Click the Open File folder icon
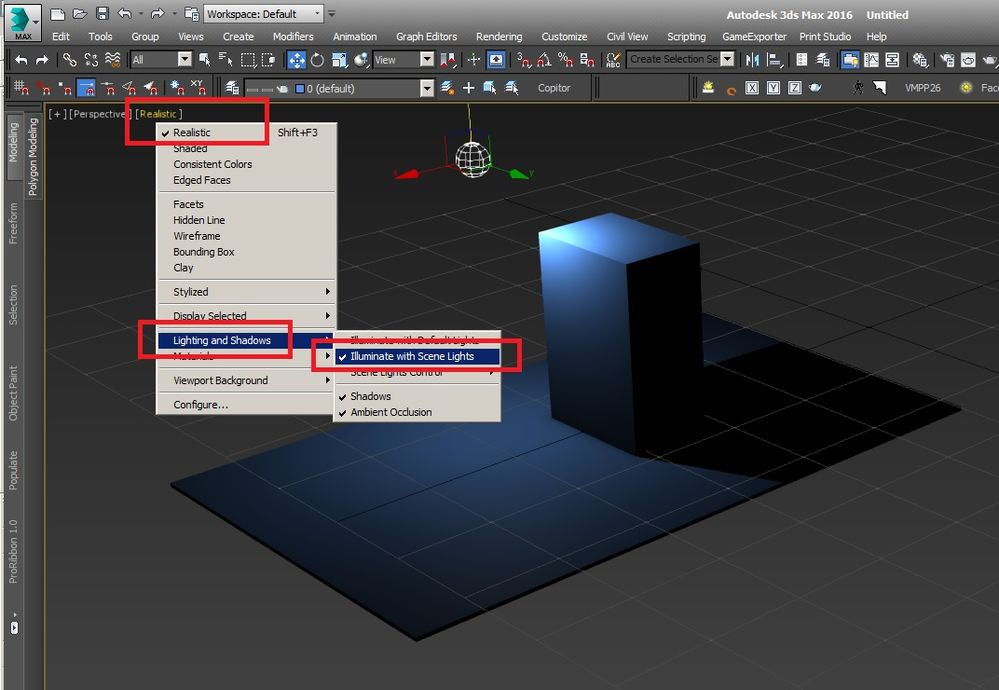Screen dimensions: 999x690 80,15
